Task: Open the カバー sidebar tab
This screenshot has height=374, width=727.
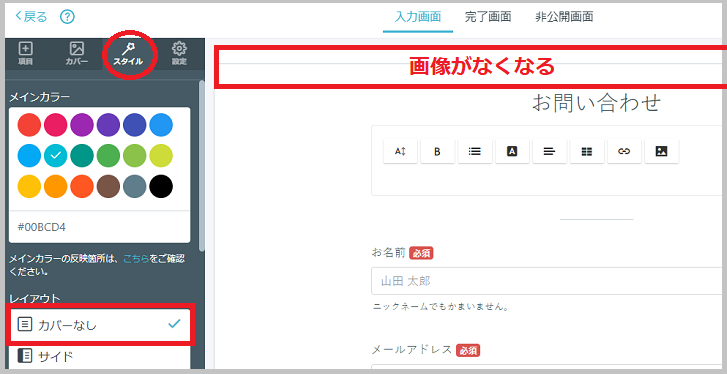Action: coord(77,54)
